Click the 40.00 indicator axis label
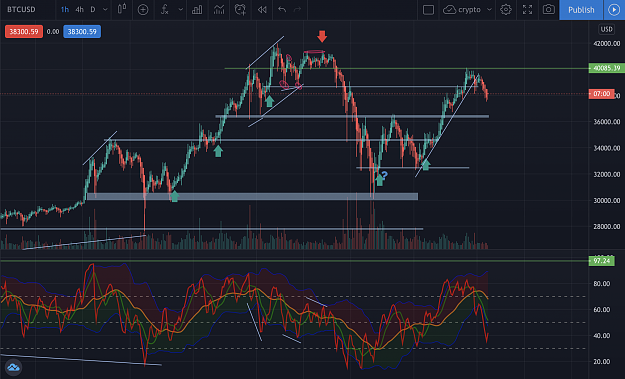This screenshot has width=625, height=379. click(601, 336)
